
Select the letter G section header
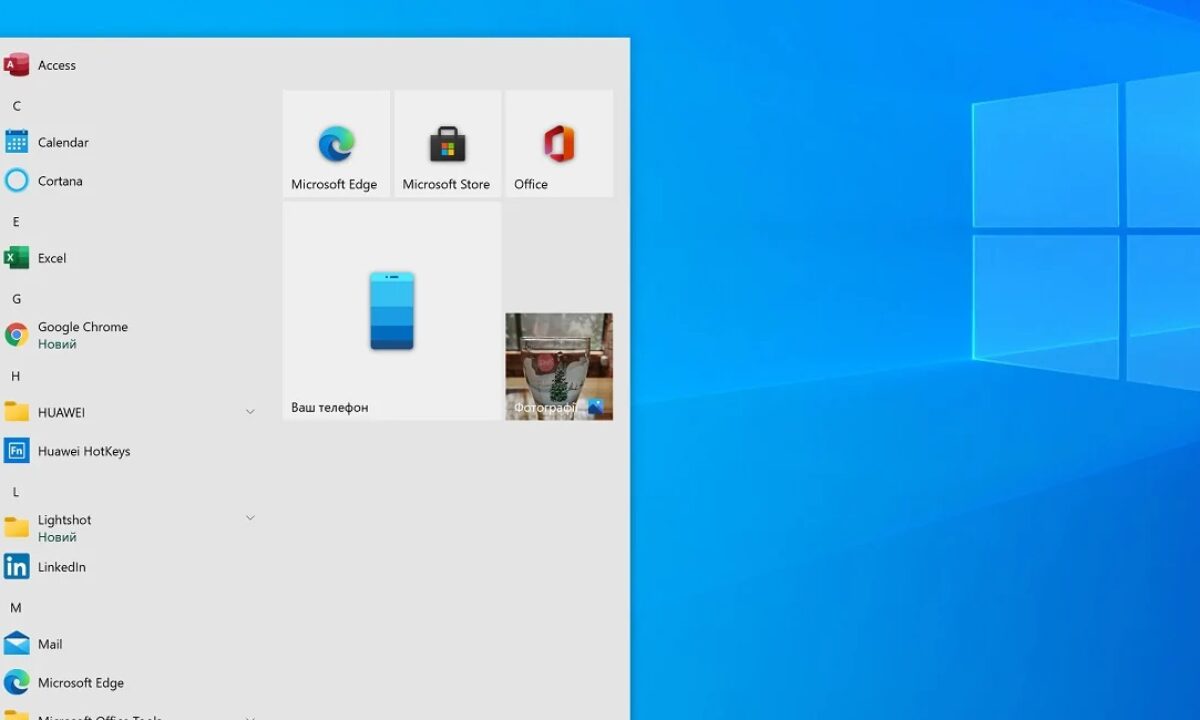tap(16, 299)
